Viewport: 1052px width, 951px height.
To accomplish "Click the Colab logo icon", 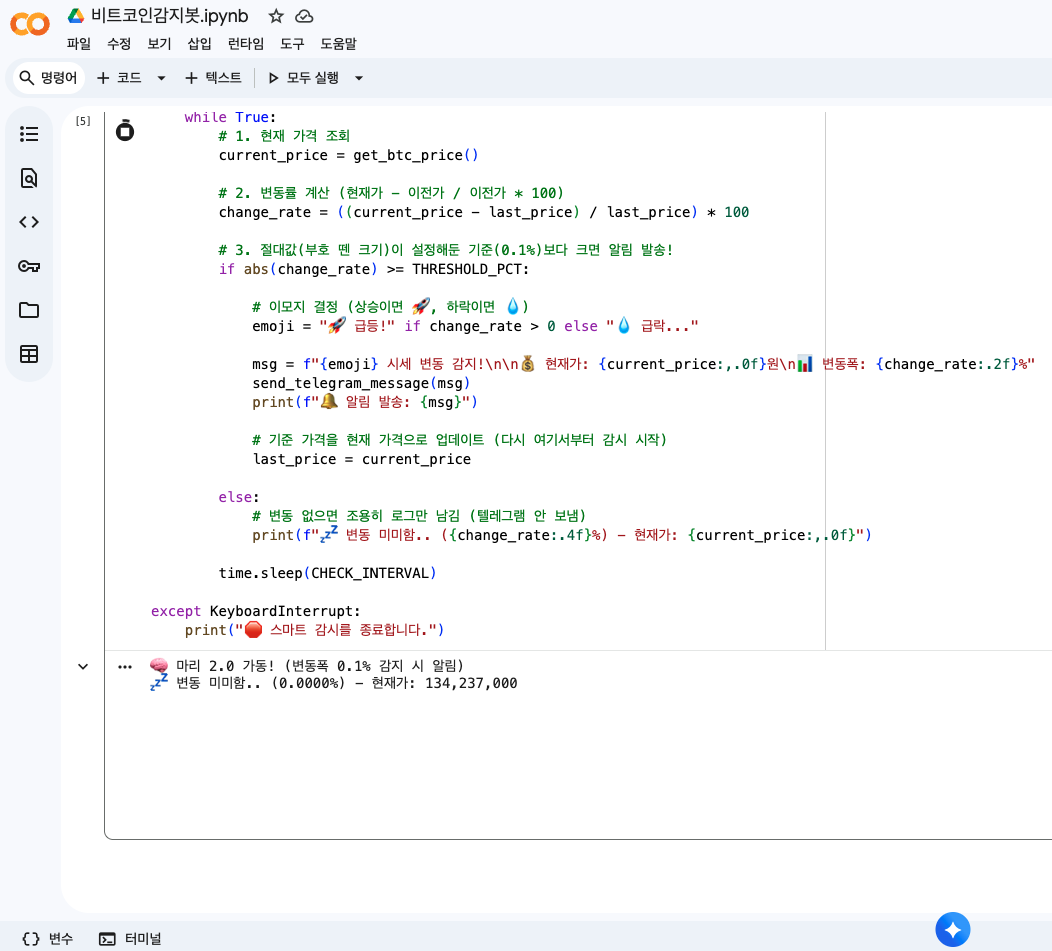I will coord(30,24).
